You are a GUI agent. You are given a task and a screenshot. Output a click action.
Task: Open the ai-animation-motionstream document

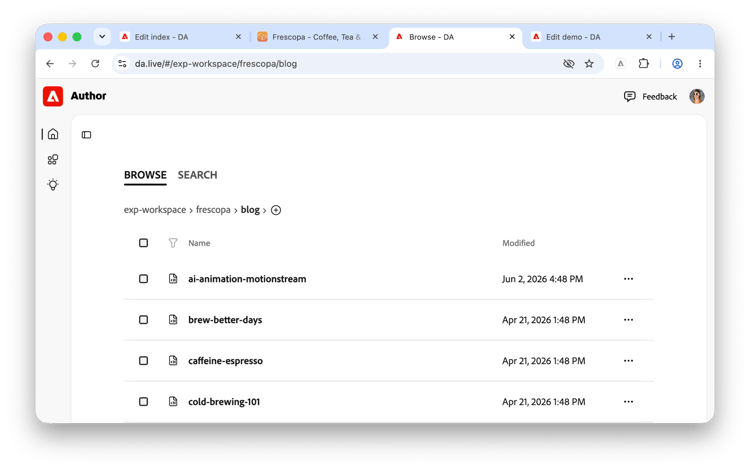[x=247, y=279]
